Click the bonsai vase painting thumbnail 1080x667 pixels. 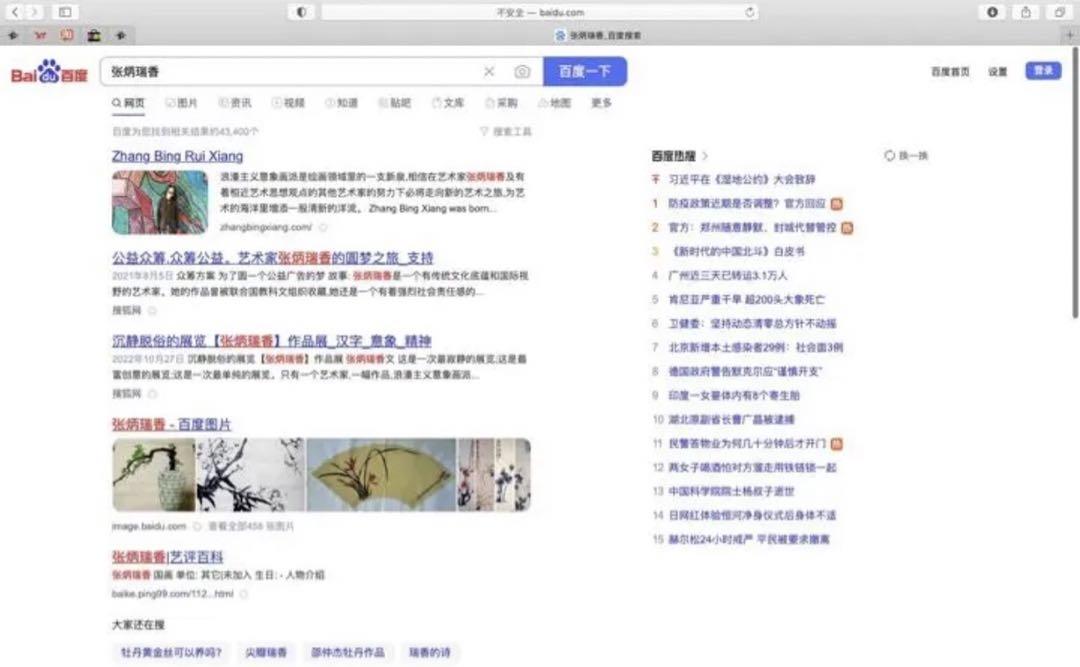154,475
